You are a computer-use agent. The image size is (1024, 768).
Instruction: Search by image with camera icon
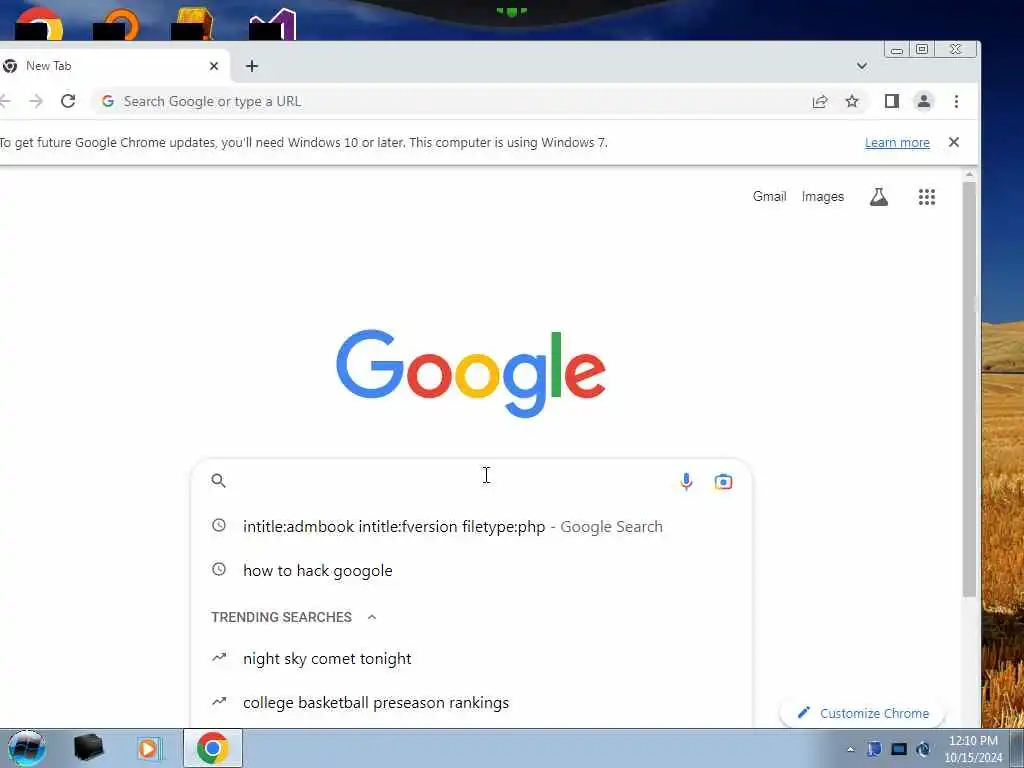(x=723, y=482)
